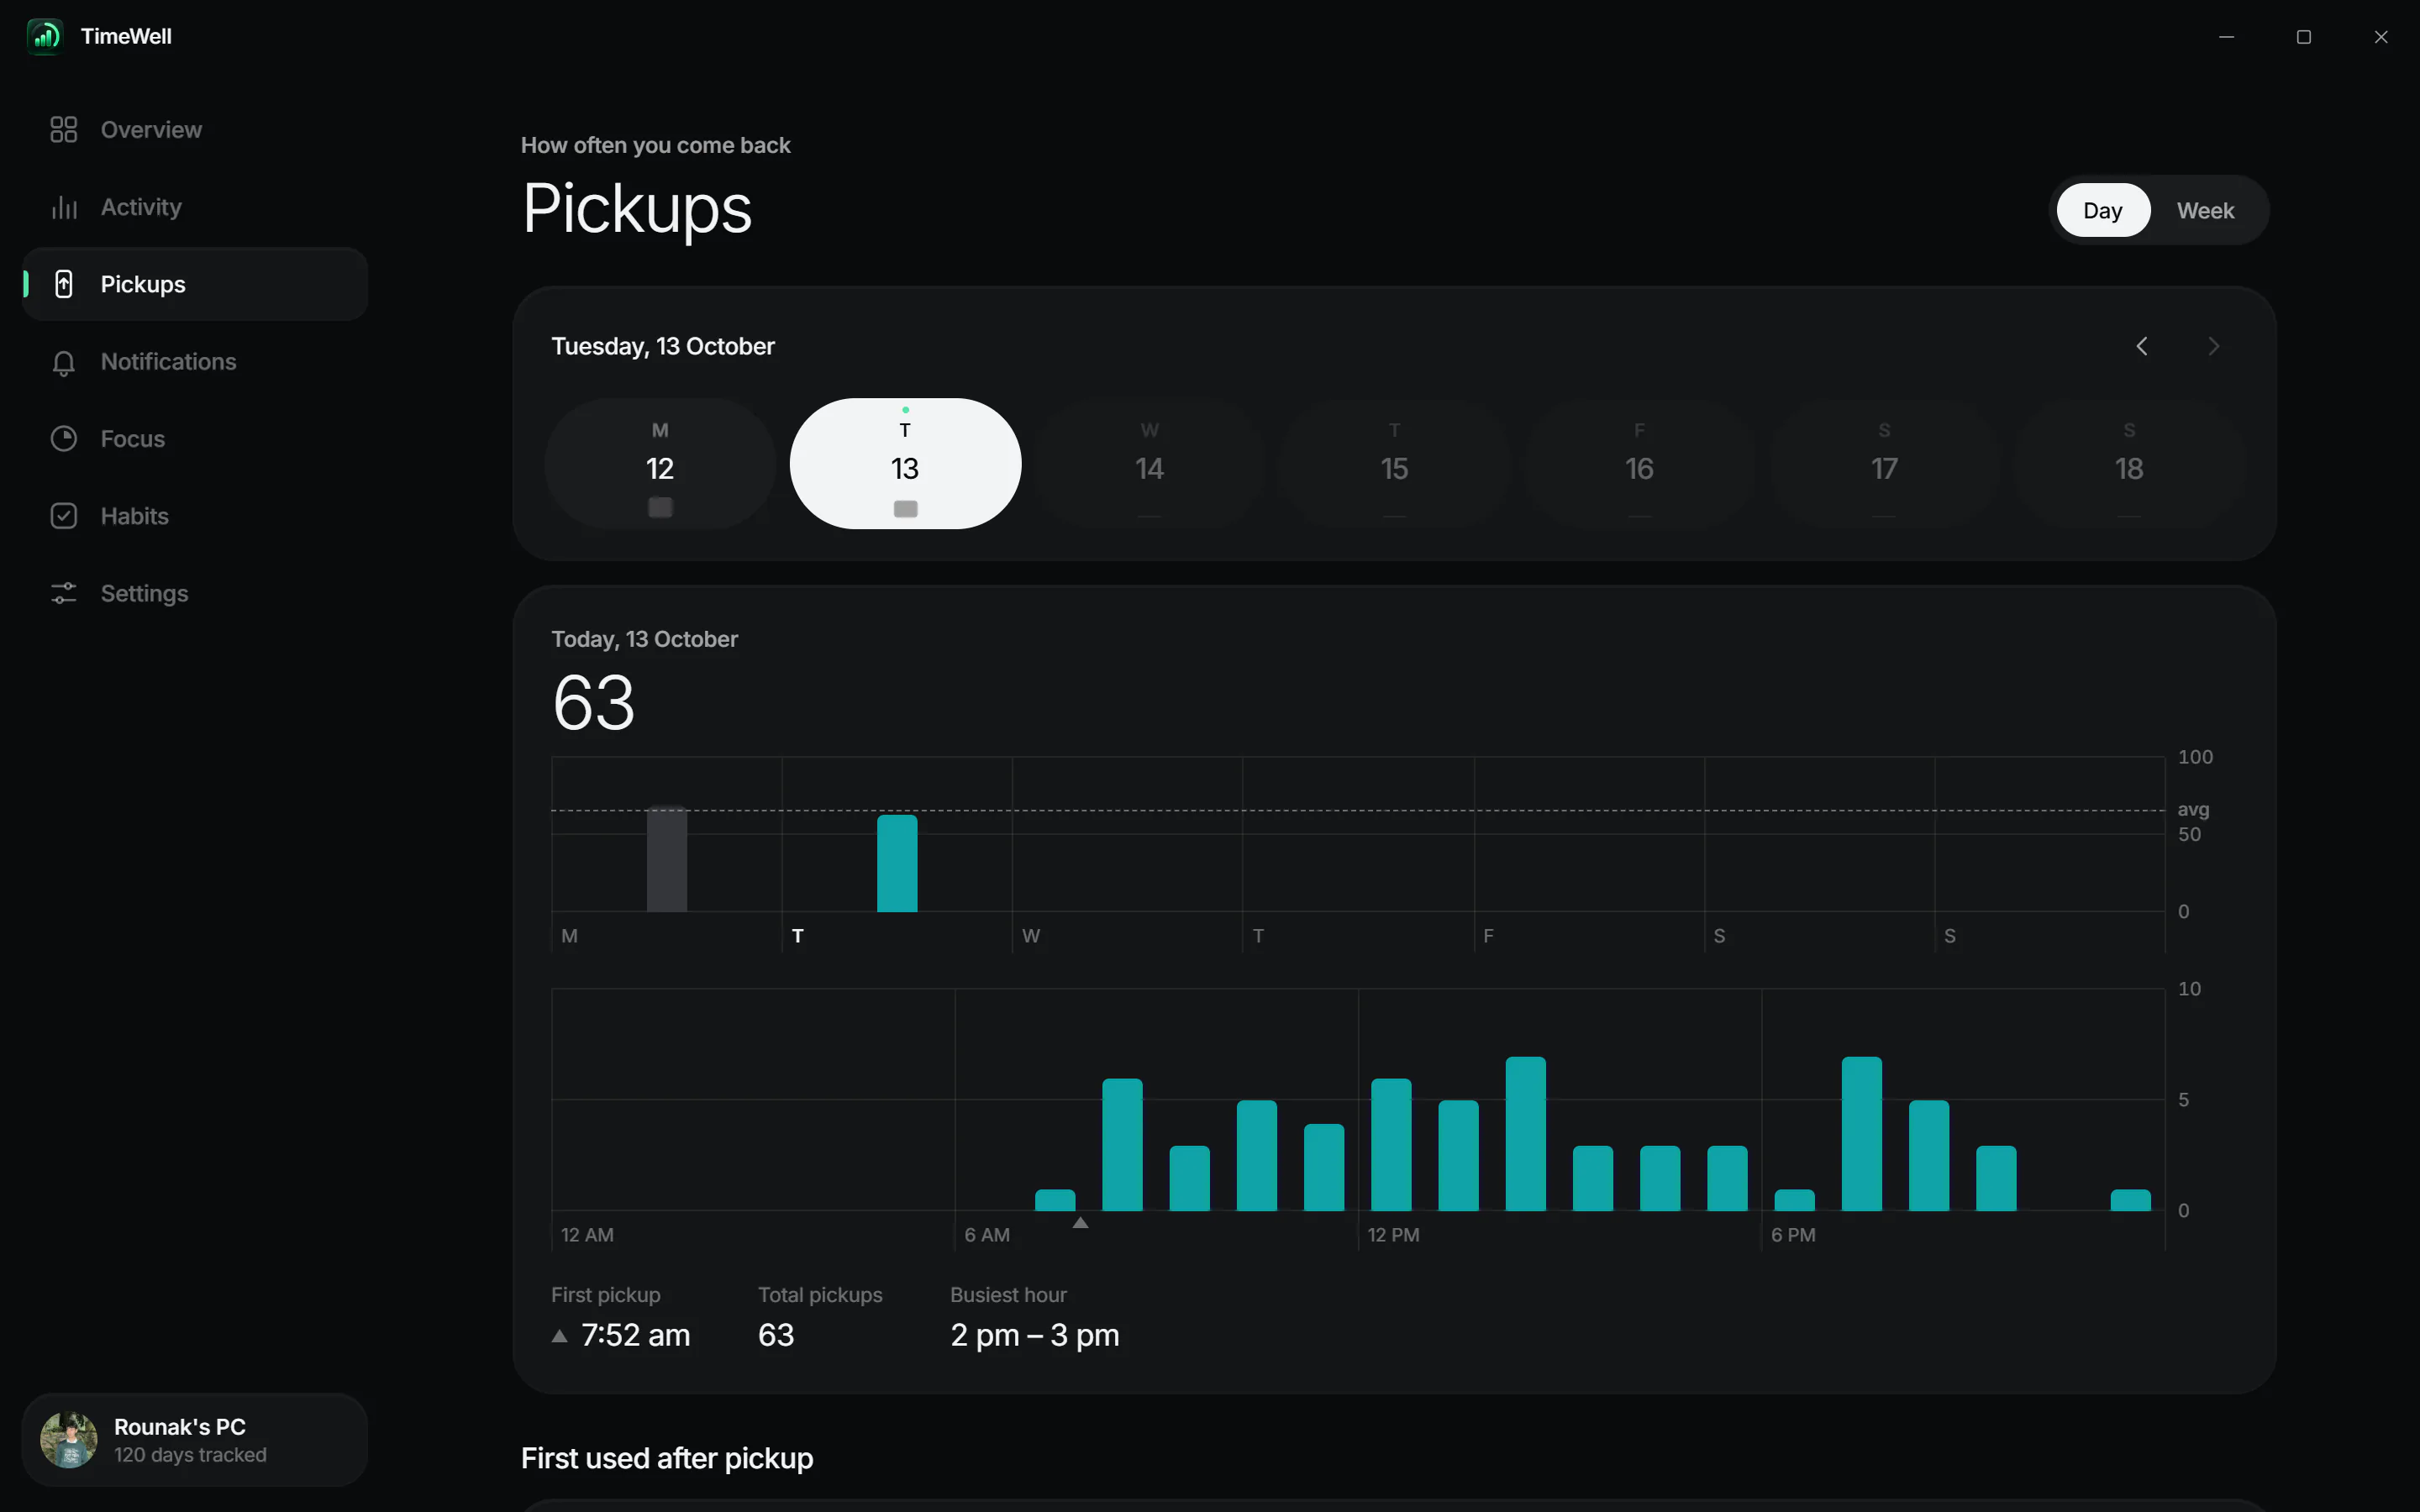Open the Habits section
The width and height of the screenshot is (2420, 1512).
195,516
